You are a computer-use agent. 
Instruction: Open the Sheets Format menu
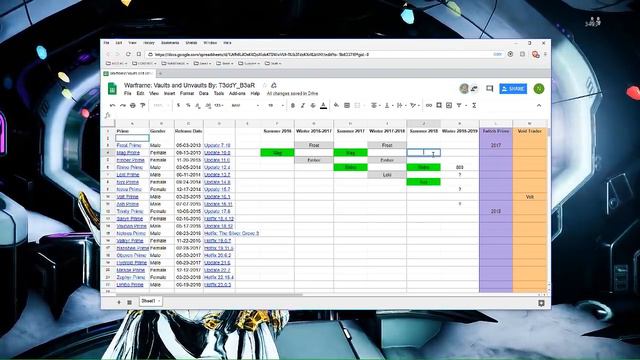tap(187, 93)
